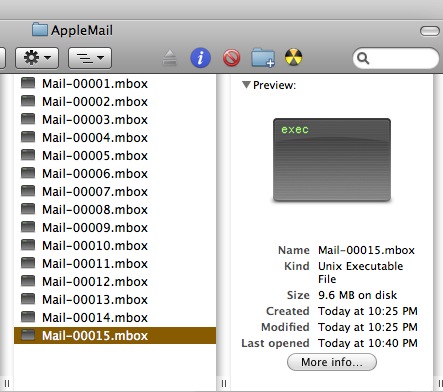Click the More info... button
This screenshot has height=392, width=443.
coord(332,362)
